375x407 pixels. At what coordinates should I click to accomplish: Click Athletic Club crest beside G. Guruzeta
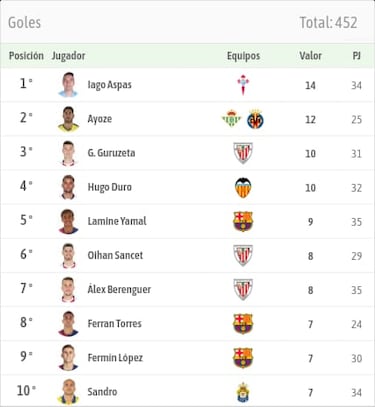point(243,153)
